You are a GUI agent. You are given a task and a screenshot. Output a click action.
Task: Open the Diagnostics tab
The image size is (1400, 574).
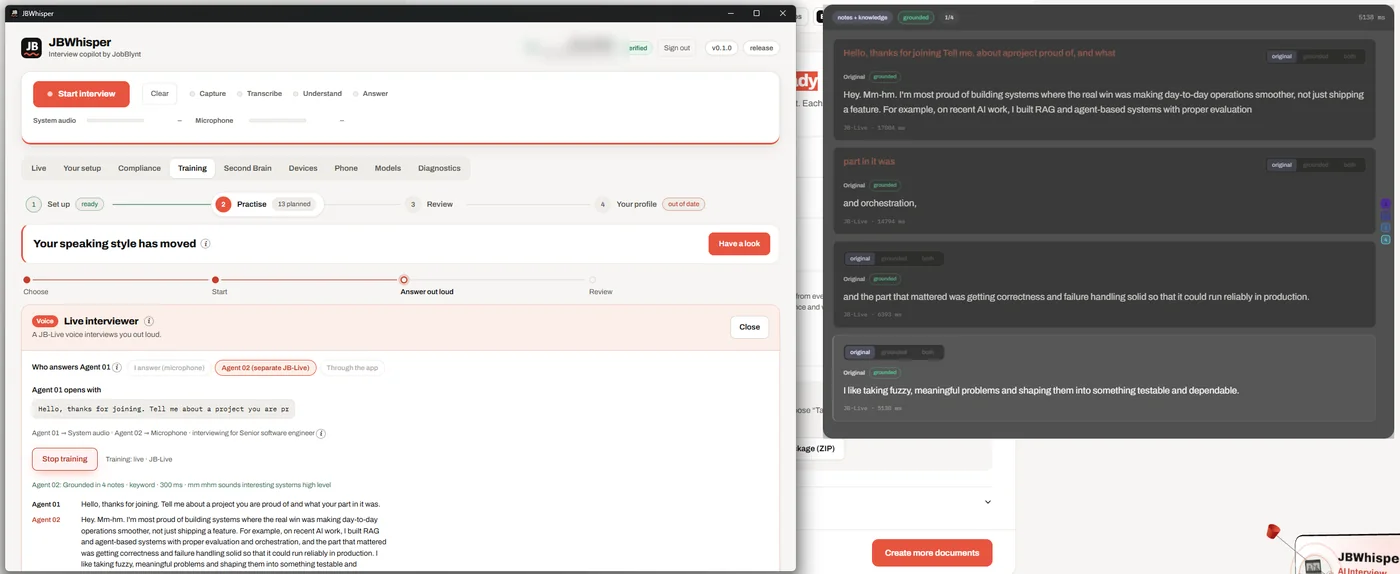coord(439,168)
